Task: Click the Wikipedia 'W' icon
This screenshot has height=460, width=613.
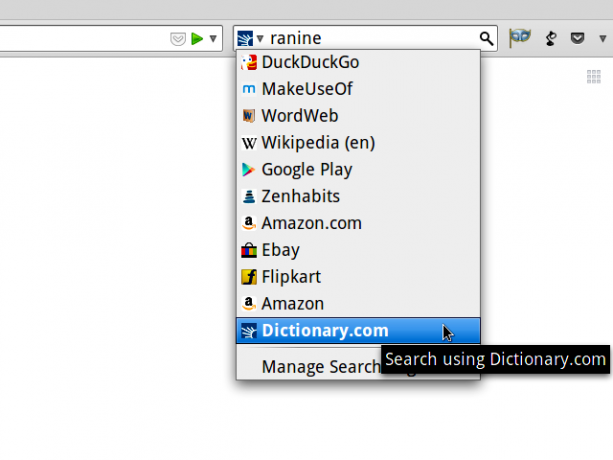Action: 249,143
